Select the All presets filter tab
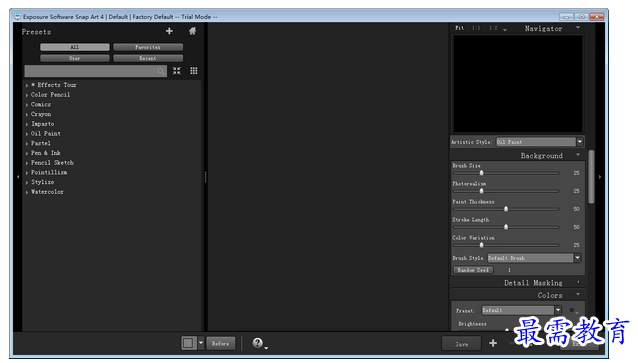The image size is (638, 363). coord(75,47)
